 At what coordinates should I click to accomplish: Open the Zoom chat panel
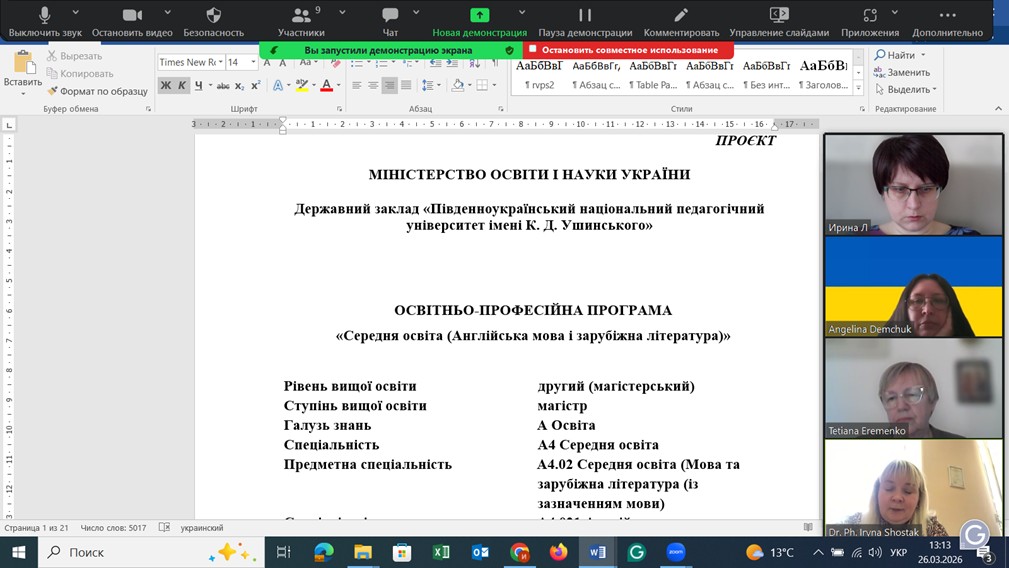click(390, 16)
